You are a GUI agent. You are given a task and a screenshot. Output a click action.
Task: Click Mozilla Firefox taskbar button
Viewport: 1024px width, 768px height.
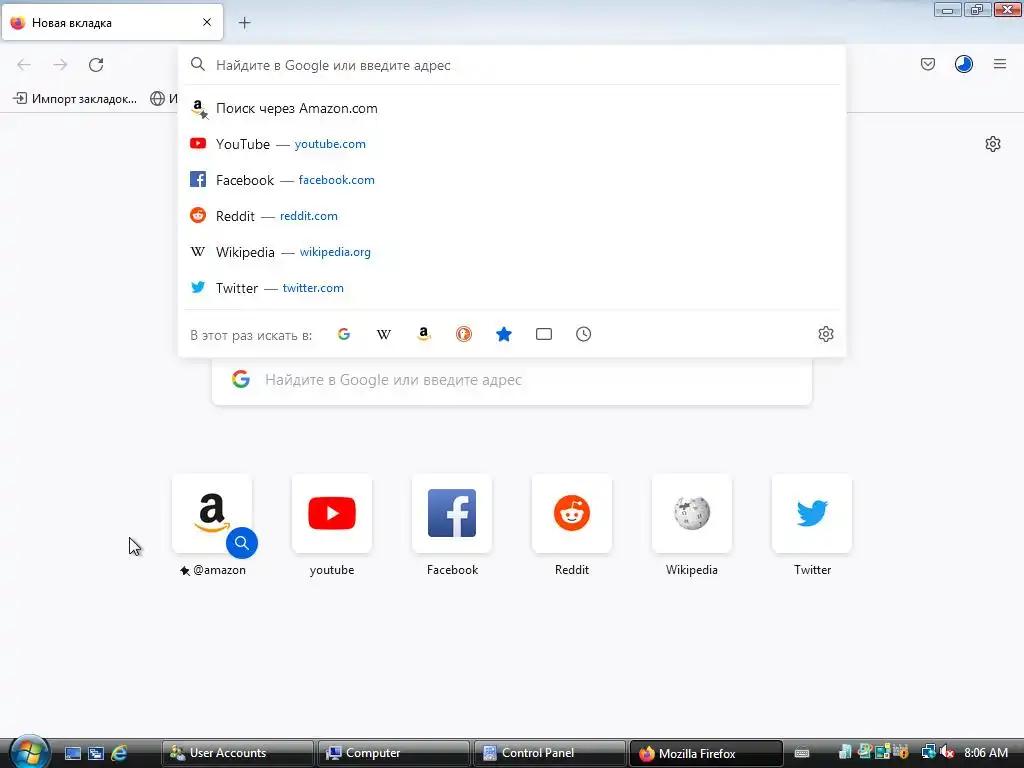[706, 753]
